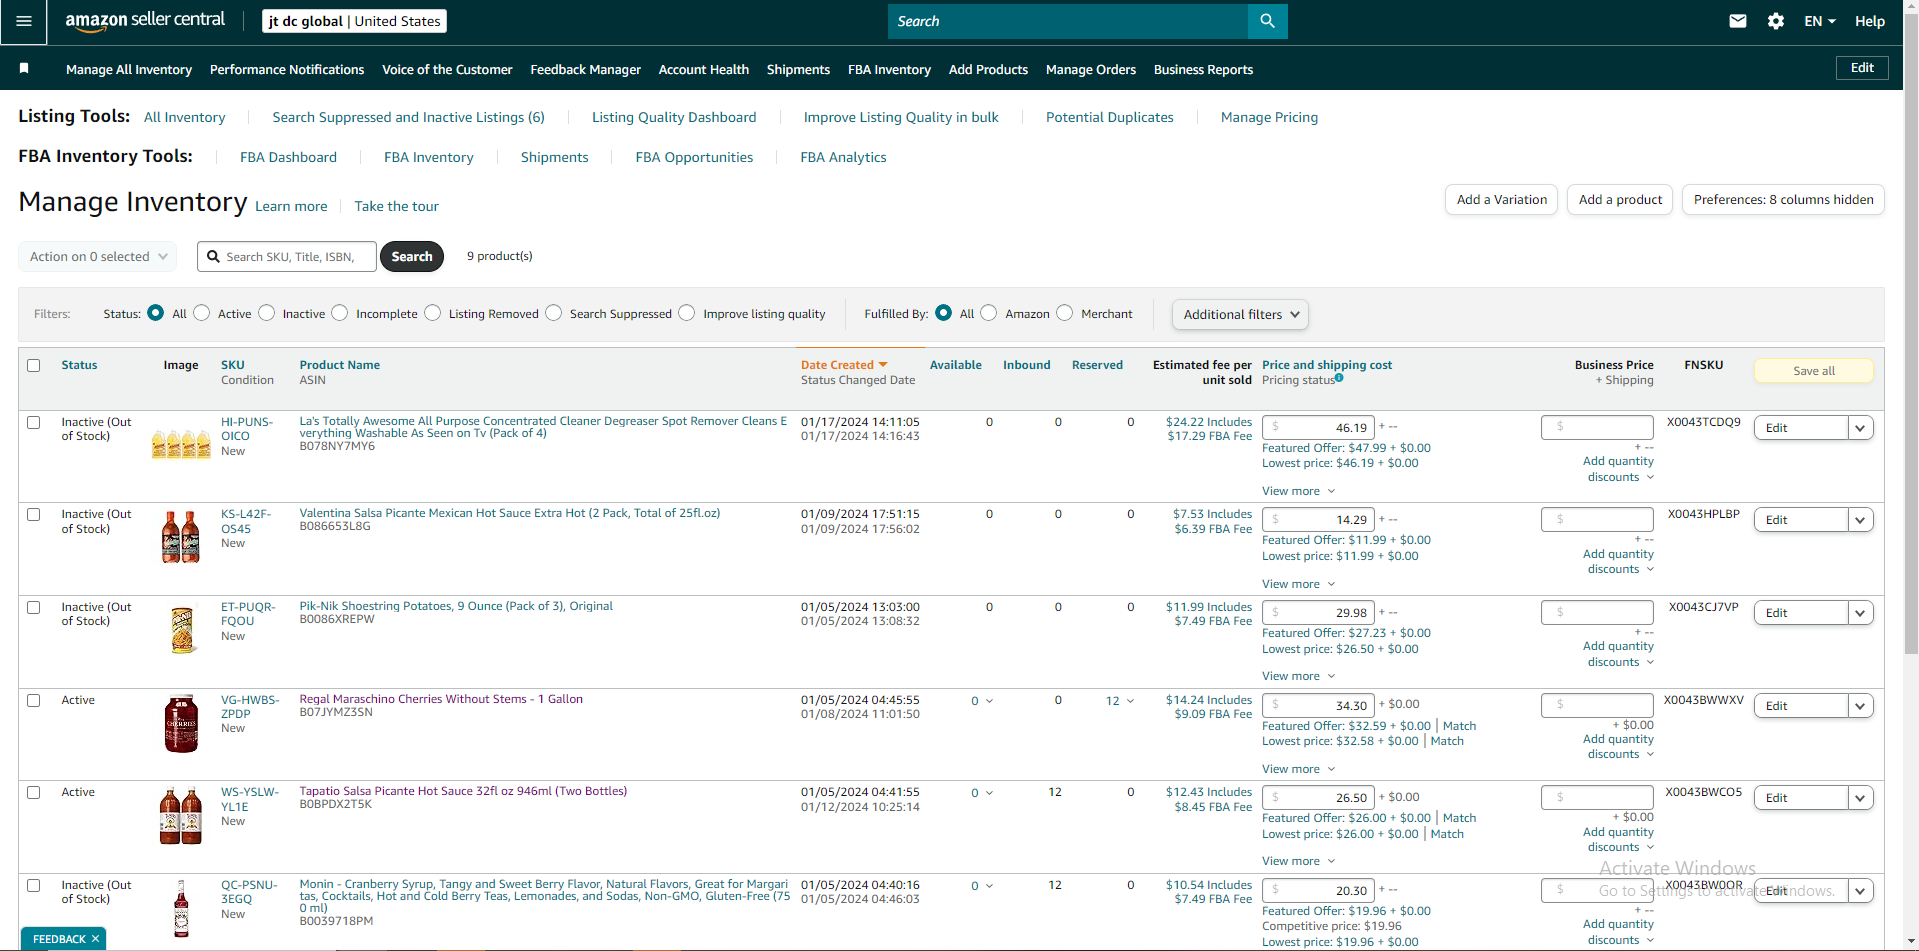Click the Take the tour link
The image size is (1919, 951).
396,206
